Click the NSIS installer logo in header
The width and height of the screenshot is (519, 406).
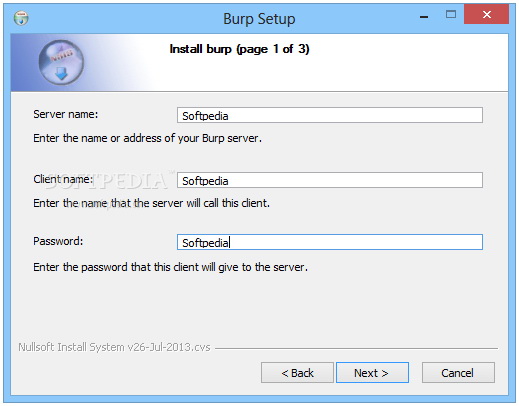61,62
